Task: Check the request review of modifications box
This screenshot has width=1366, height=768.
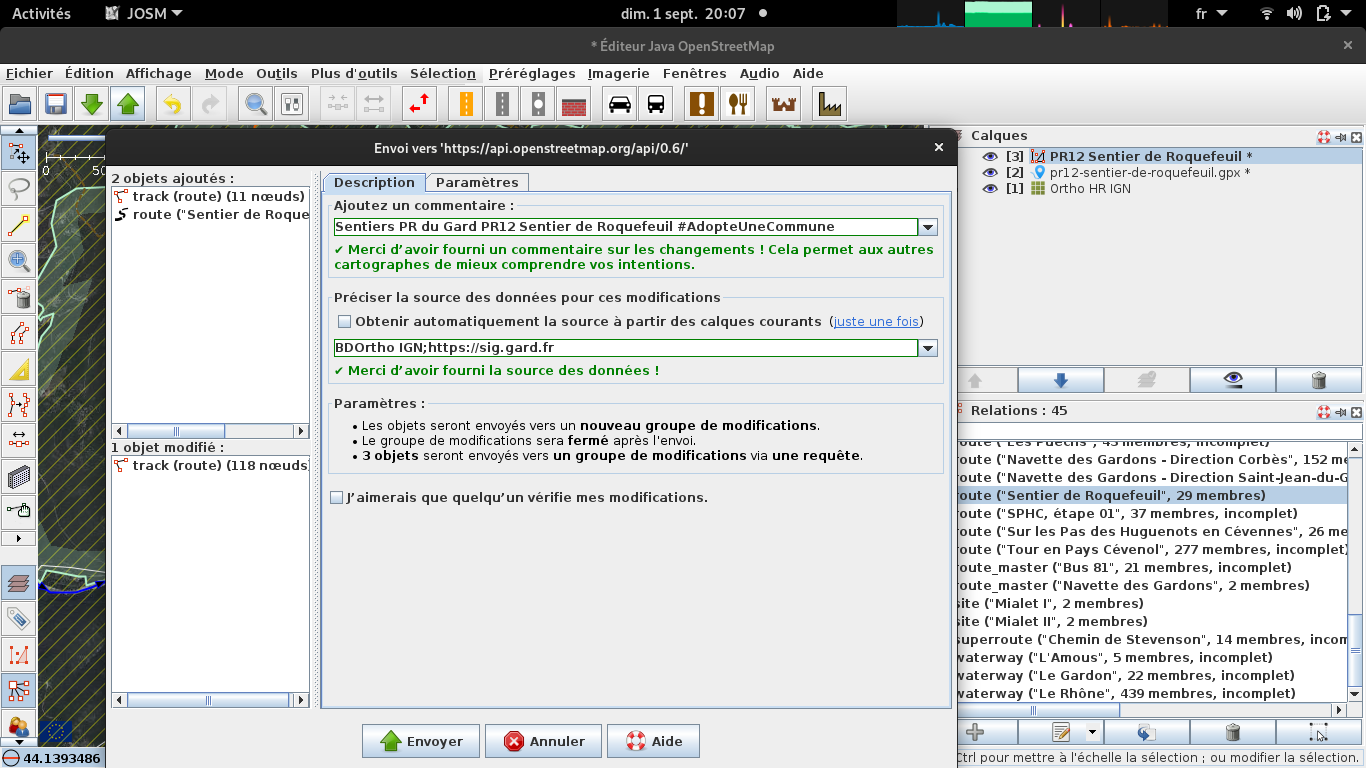Action: pos(337,497)
